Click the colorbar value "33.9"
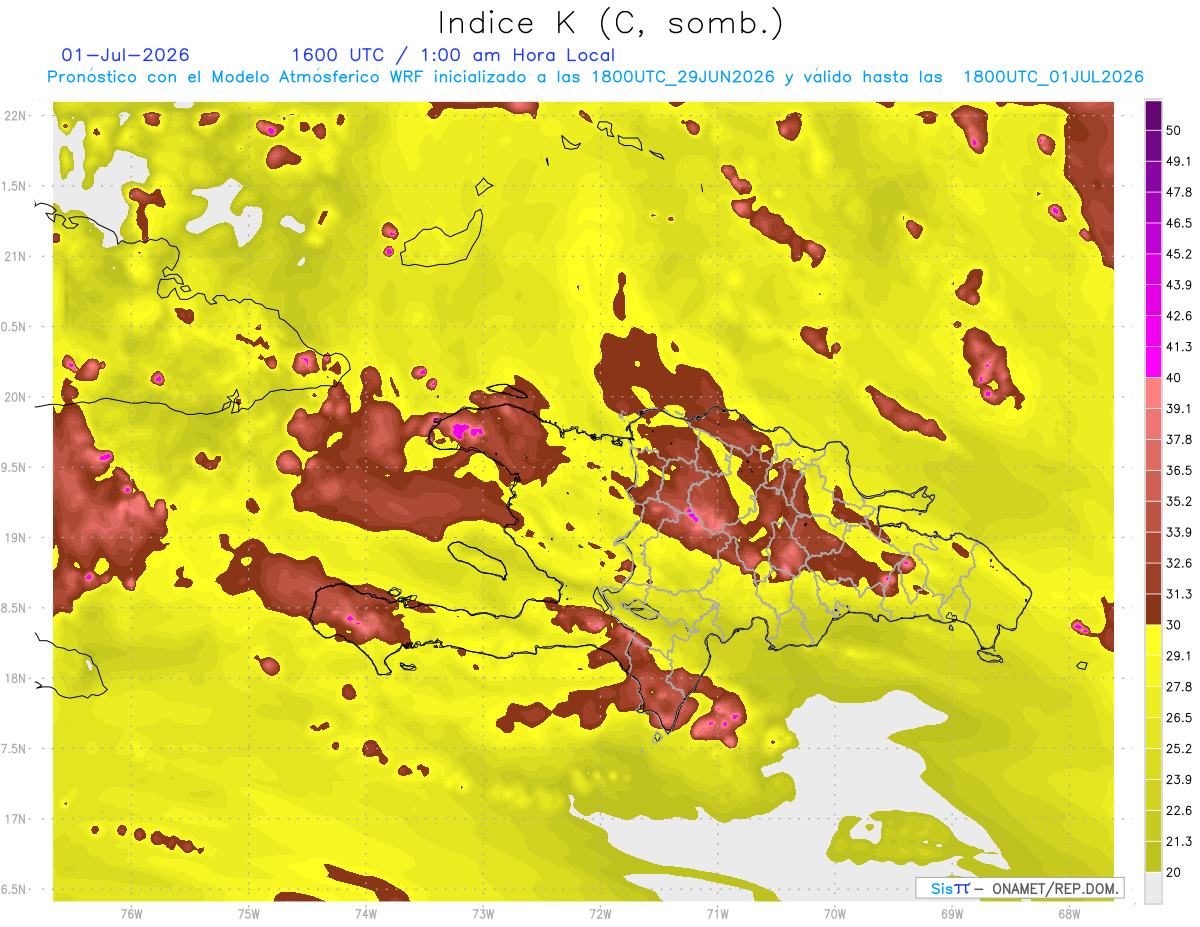Image resolution: width=1200 pixels, height=927 pixels. coord(1179,532)
